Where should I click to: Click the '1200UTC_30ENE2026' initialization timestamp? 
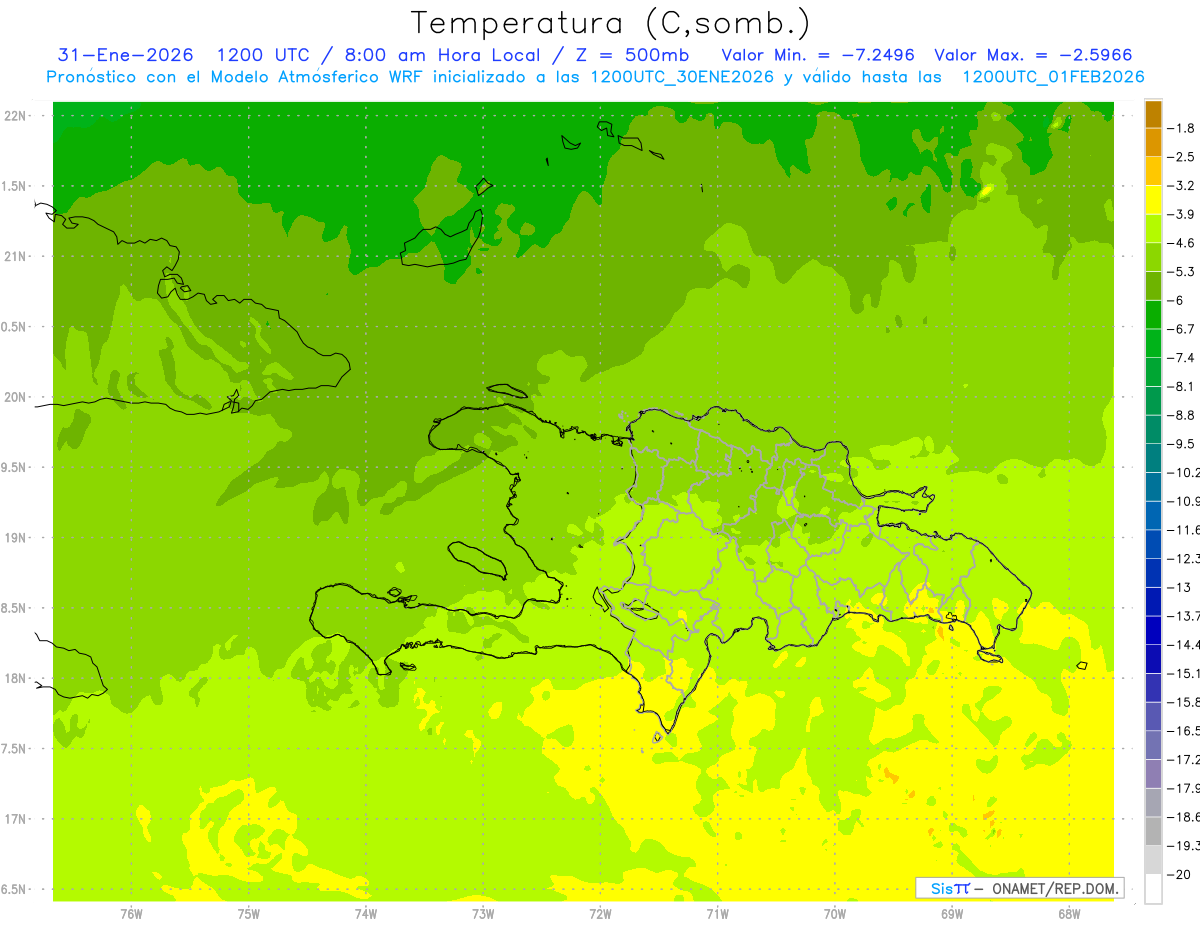point(683,77)
